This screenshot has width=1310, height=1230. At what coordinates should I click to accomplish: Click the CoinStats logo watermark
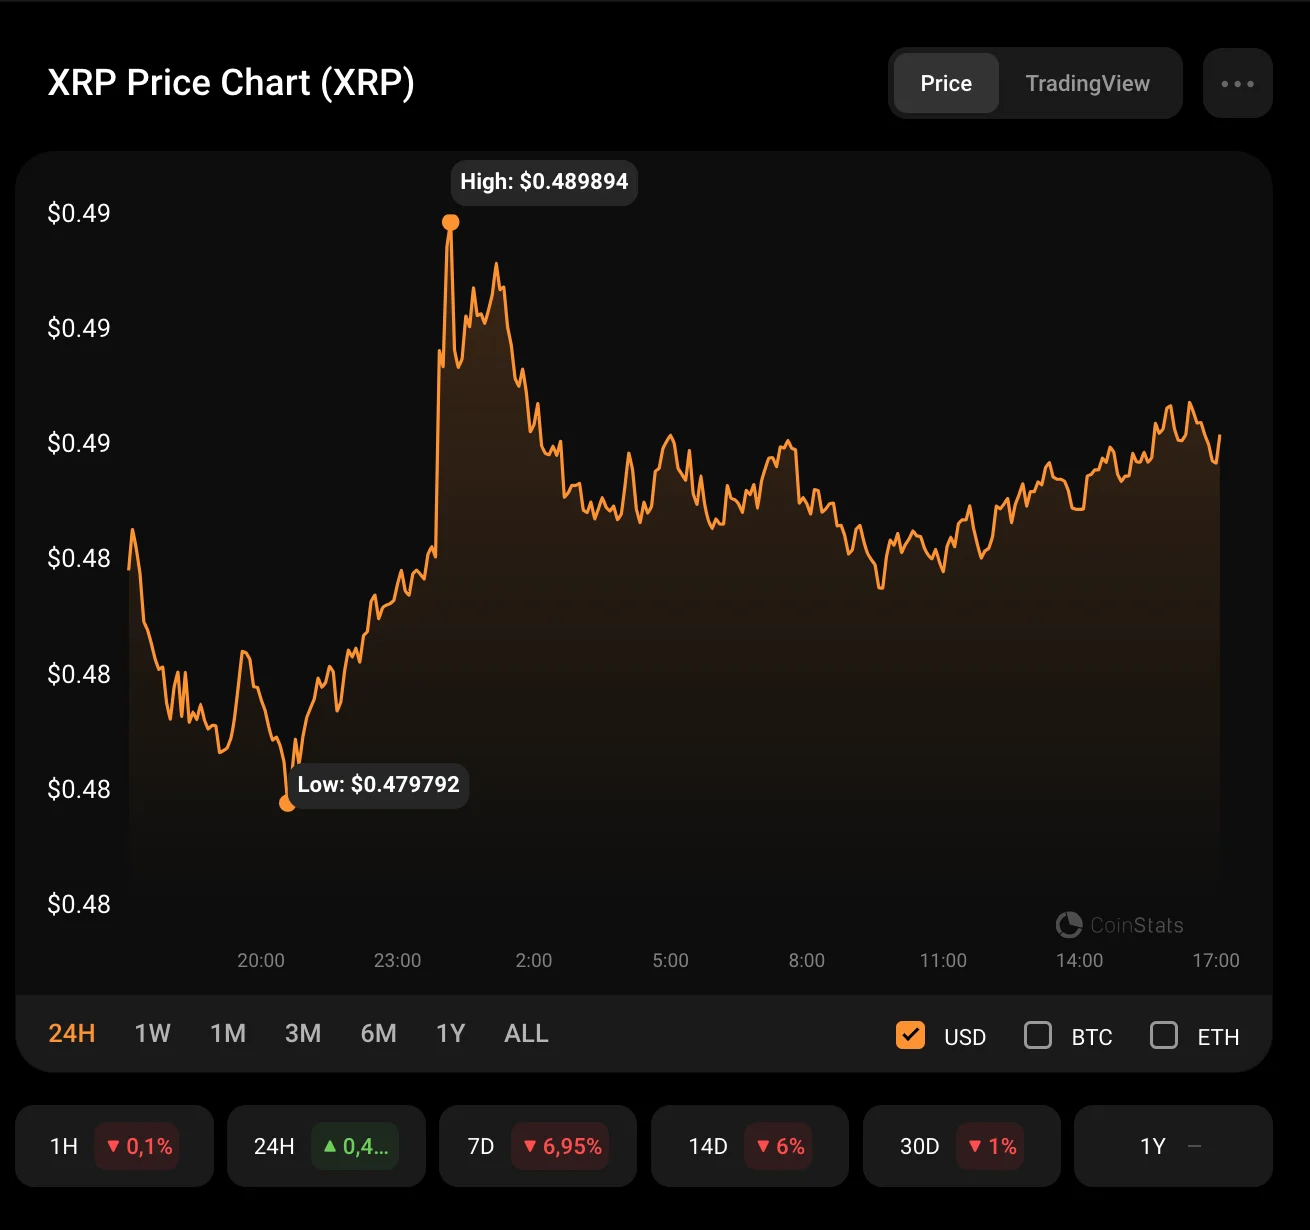(x=1119, y=925)
